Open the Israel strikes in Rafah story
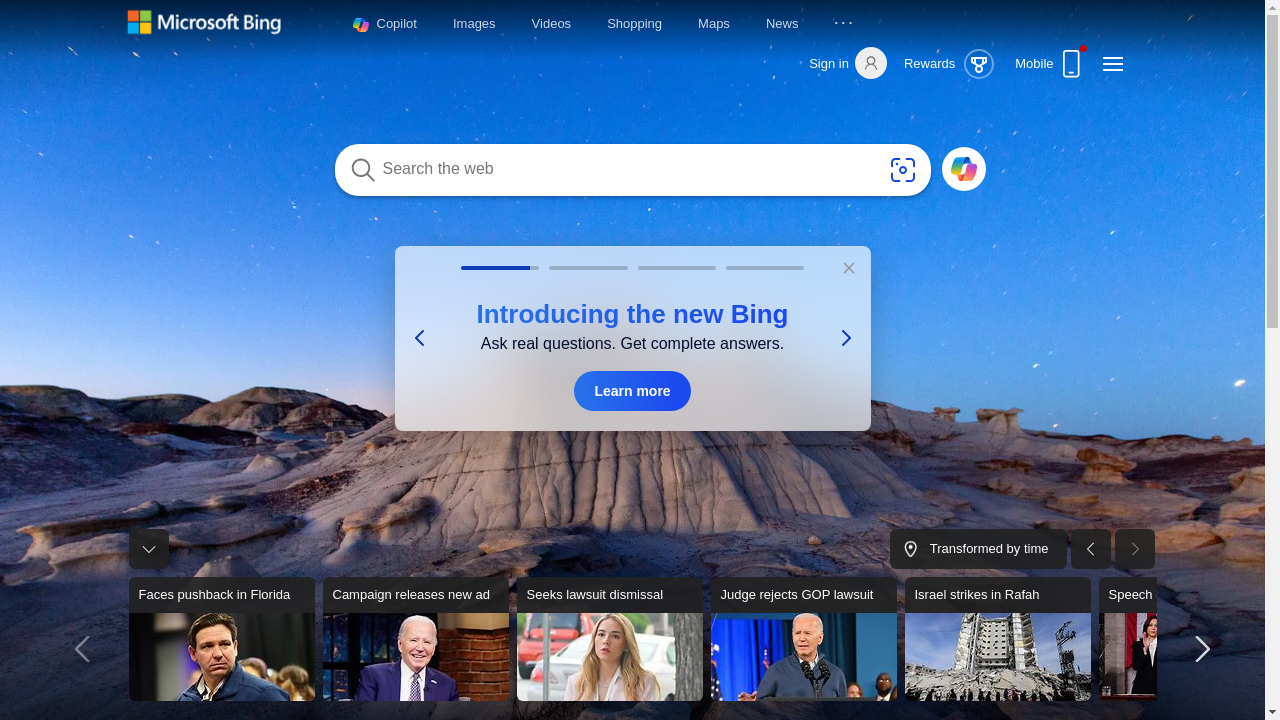 tap(997, 638)
